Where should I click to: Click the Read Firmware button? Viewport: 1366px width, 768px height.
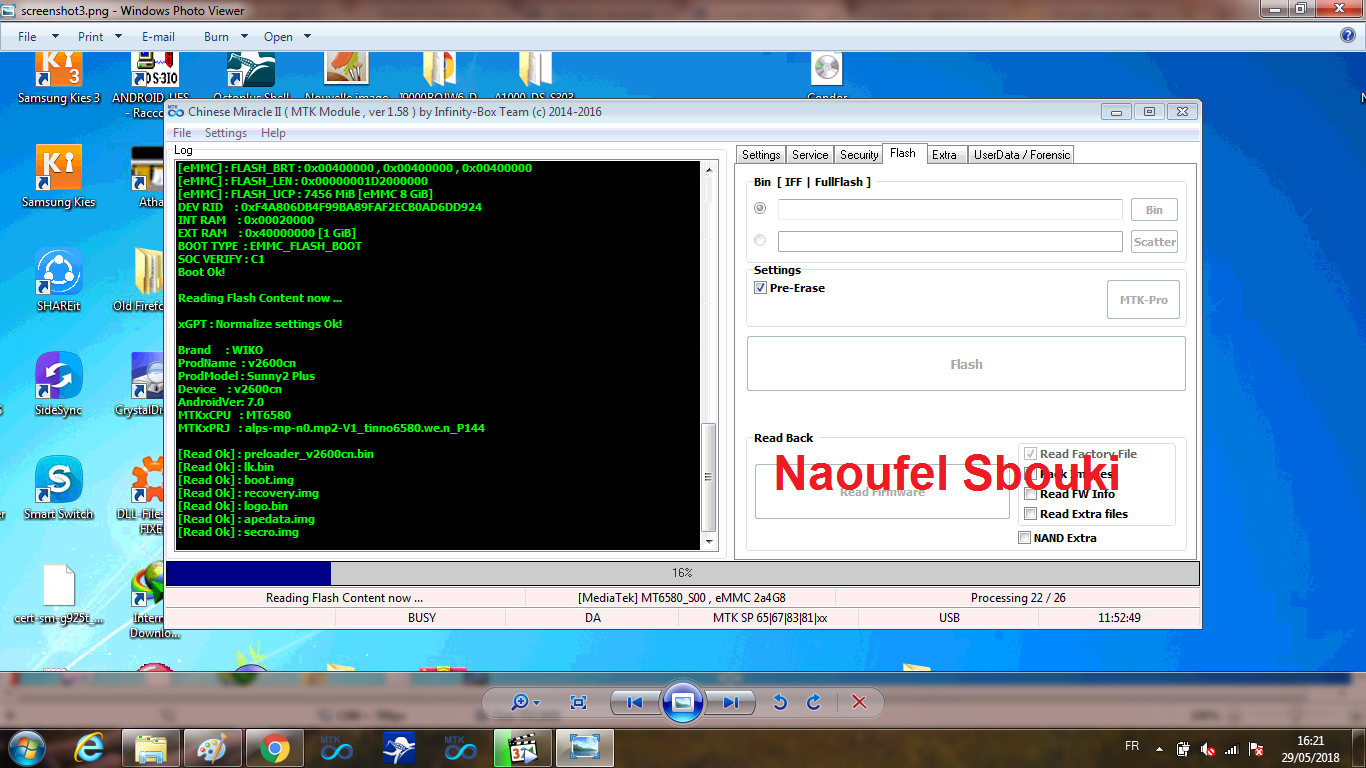tap(882, 491)
